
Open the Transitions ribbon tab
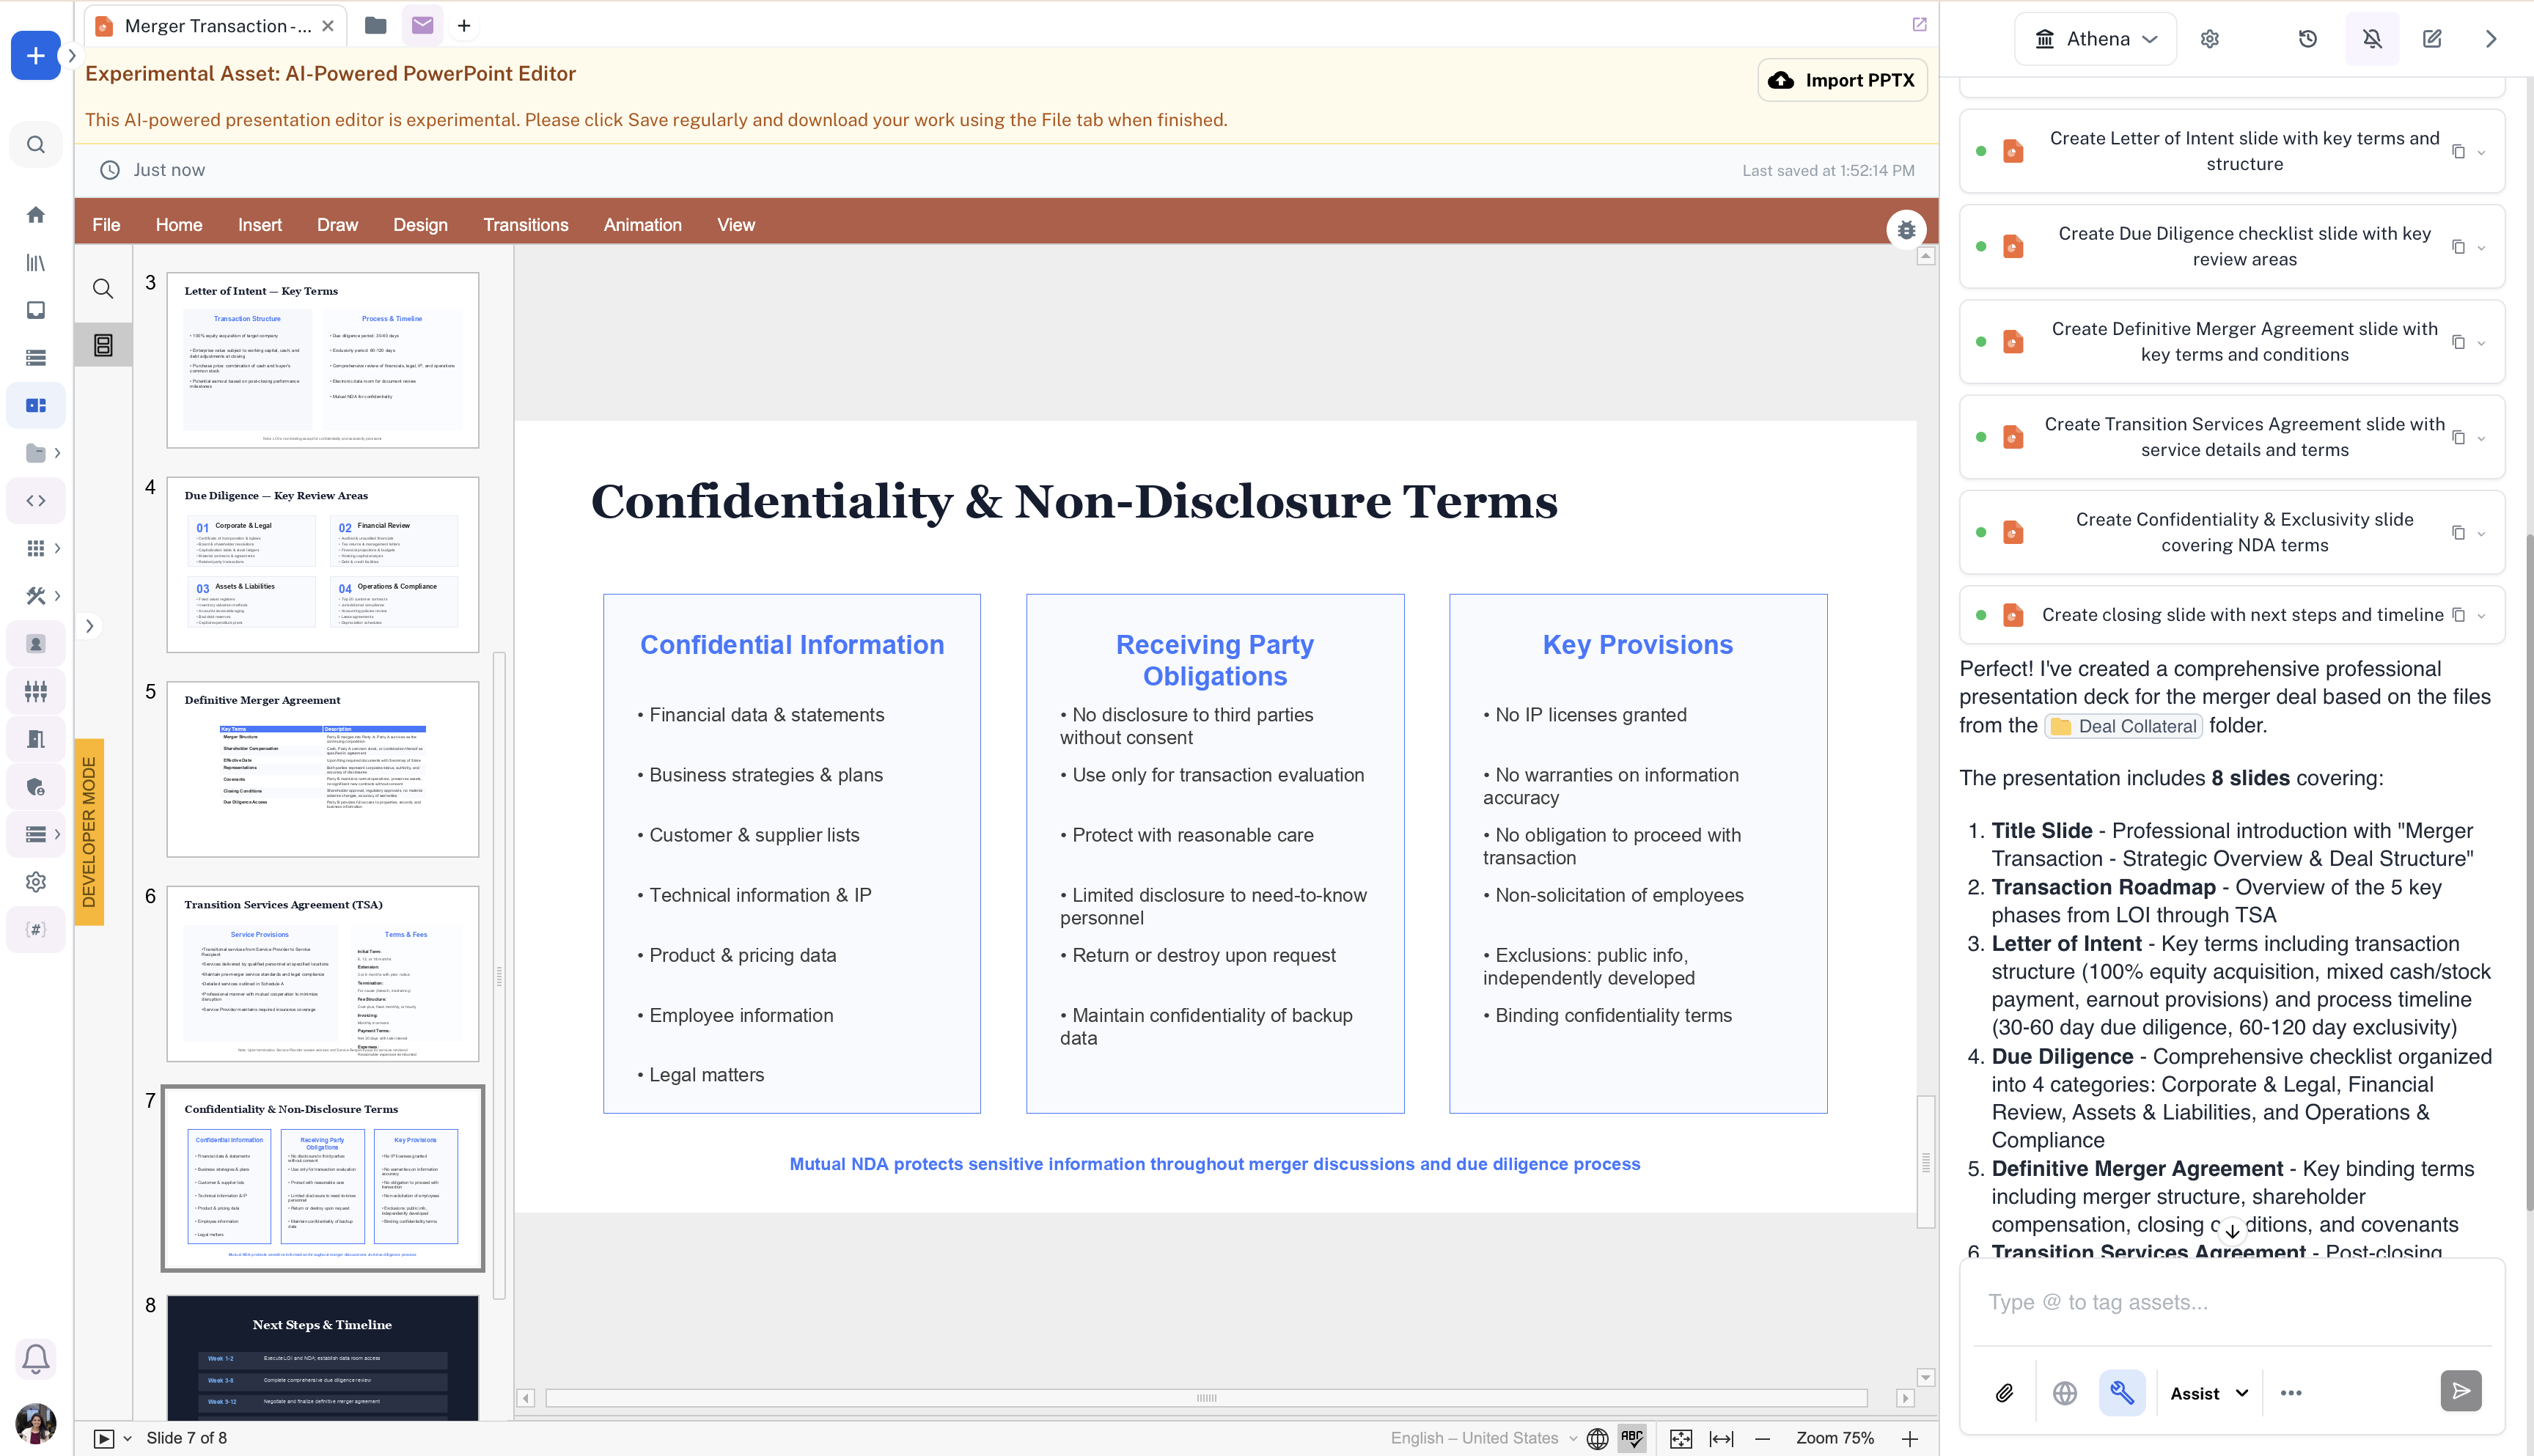(525, 225)
